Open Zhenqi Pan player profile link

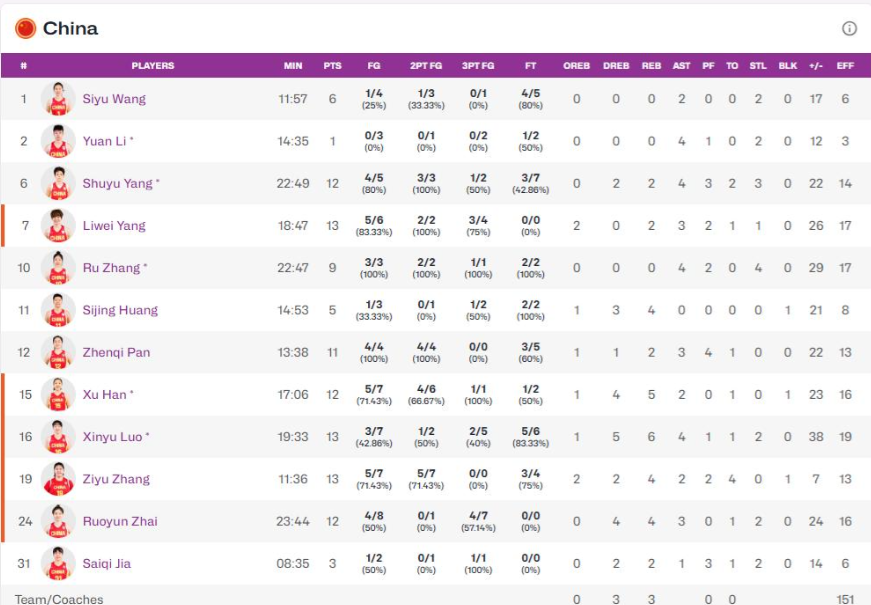click(x=116, y=352)
